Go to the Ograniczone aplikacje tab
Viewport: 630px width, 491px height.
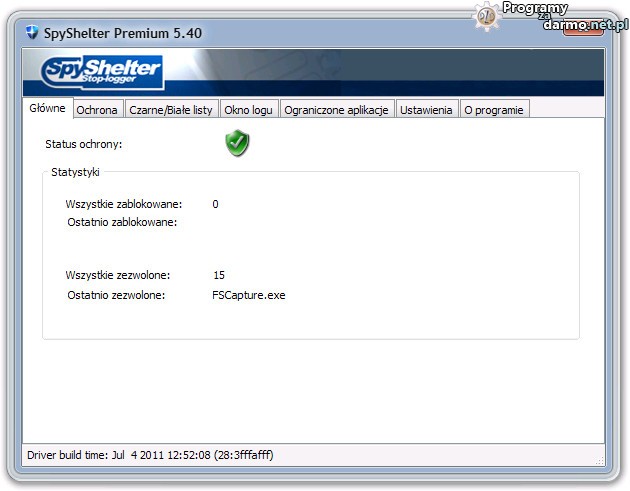(x=336, y=110)
